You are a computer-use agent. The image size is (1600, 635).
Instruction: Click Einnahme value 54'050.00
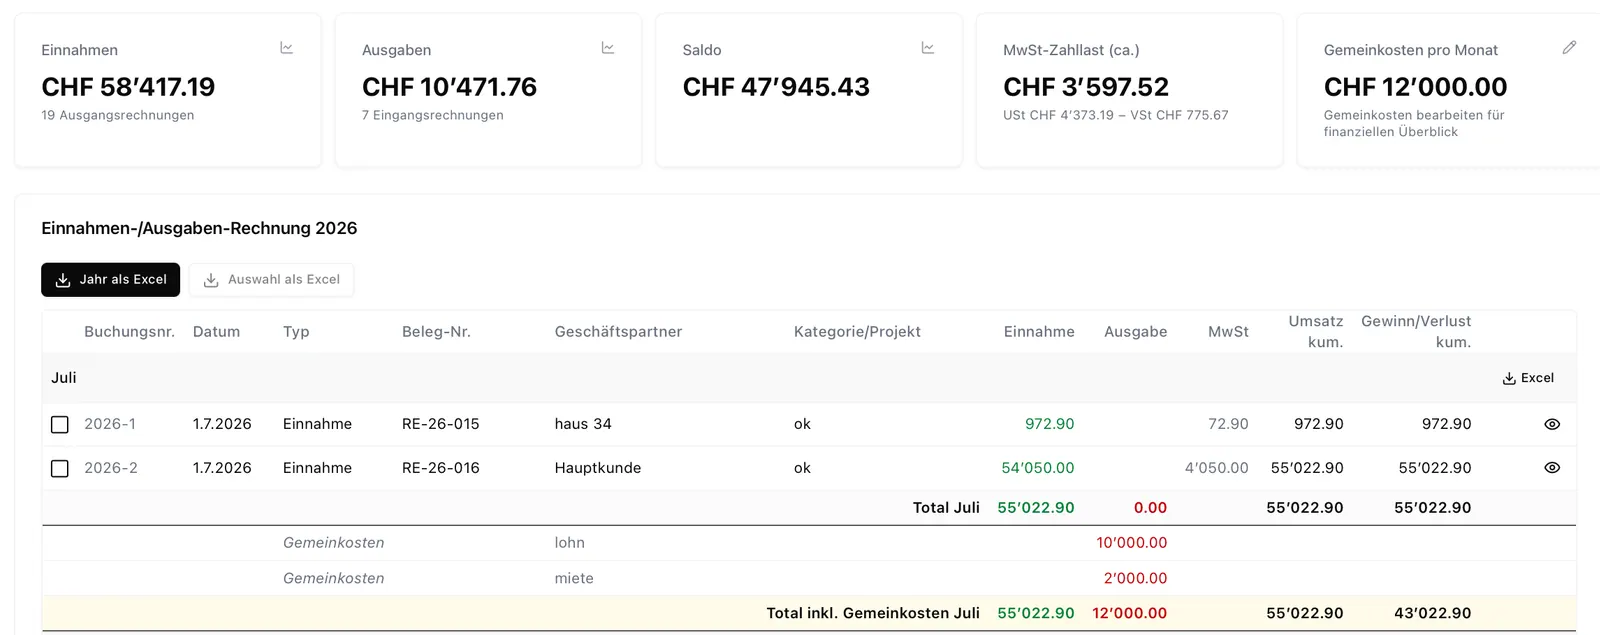pos(1038,468)
